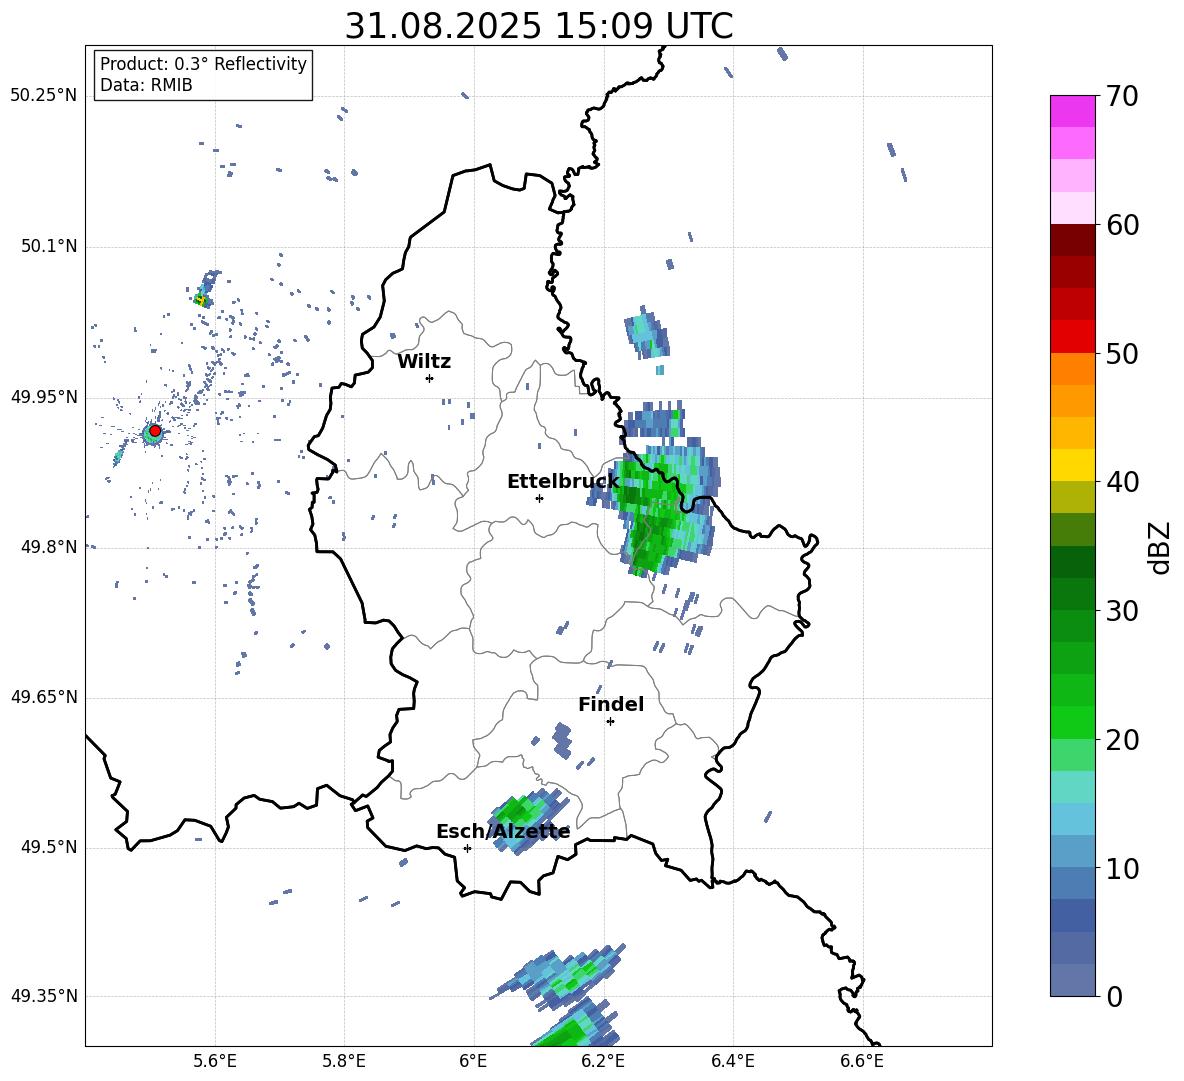Viewport: 1184px width, 1081px height.
Task: Click the Wiltz cross marker
Action: click(430, 378)
